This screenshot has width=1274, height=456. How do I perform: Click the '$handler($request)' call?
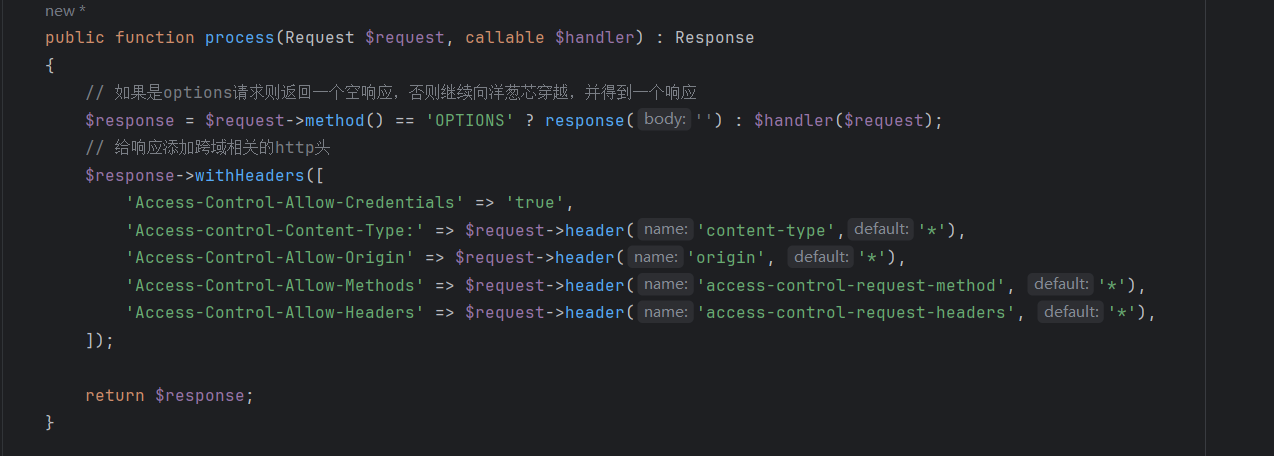844,121
